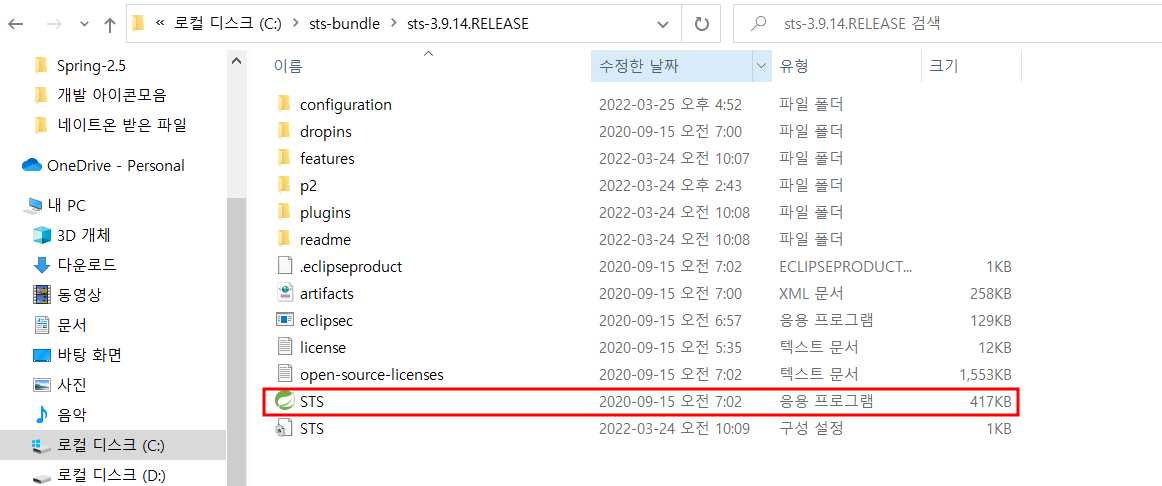The width and height of the screenshot is (1162, 486).
Task: Select the open-source-licenses file icon
Action: point(285,374)
